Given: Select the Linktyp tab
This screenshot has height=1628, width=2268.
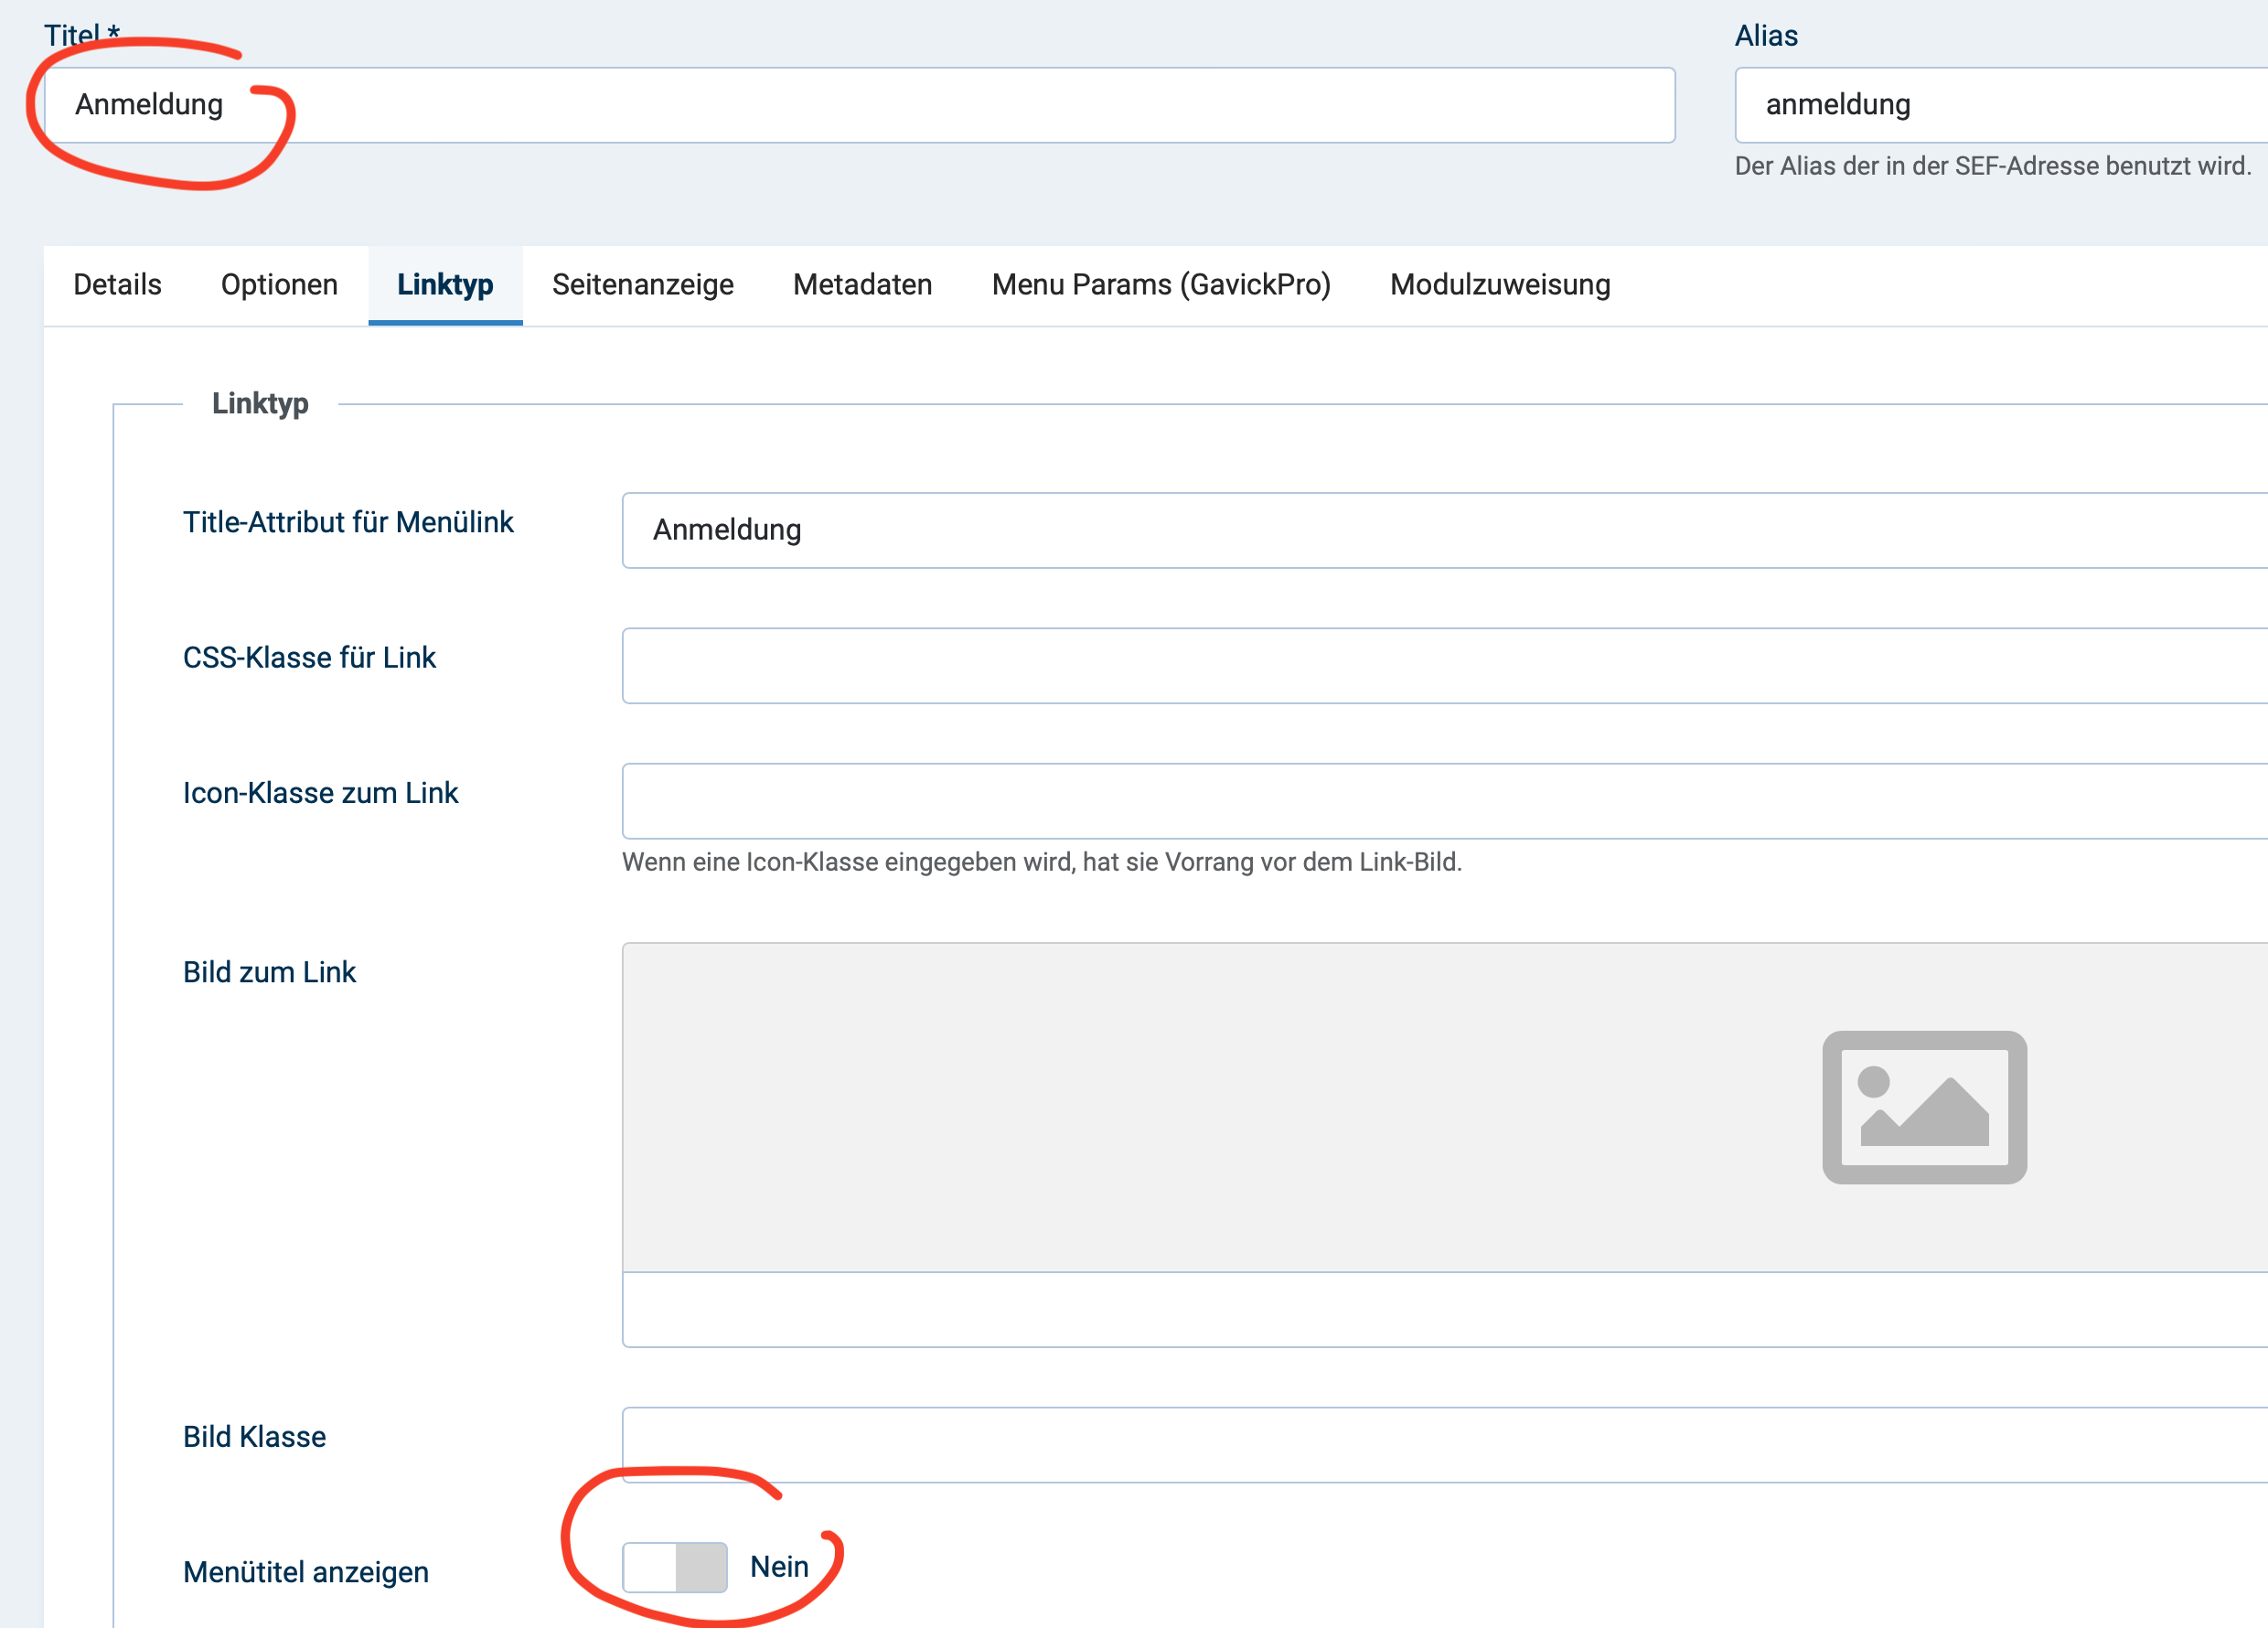Looking at the screenshot, I should coord(445,285).
